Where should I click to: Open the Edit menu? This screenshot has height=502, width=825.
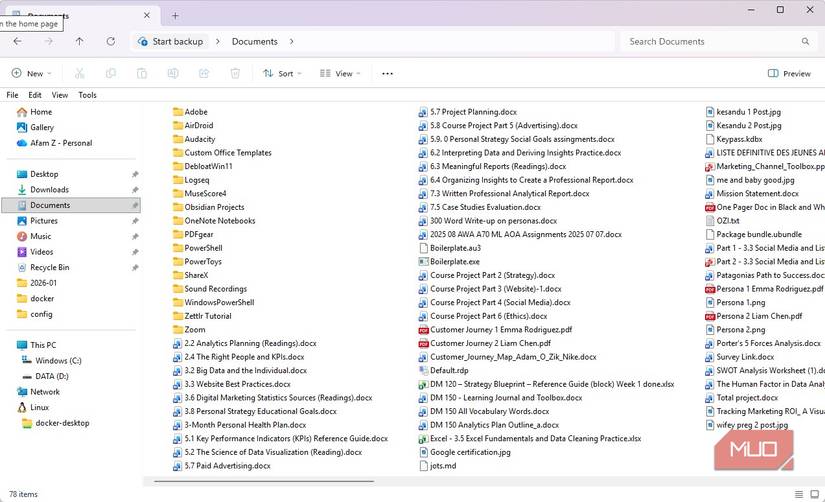35,95
